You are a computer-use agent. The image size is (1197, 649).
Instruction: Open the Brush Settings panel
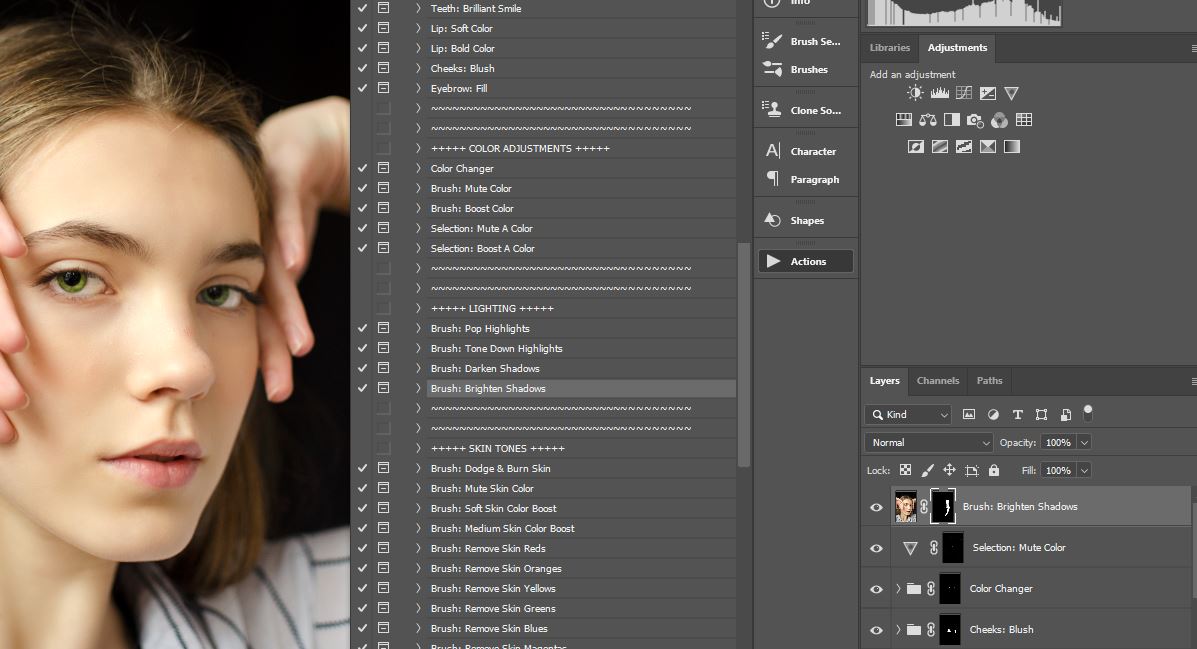point(805,41)
